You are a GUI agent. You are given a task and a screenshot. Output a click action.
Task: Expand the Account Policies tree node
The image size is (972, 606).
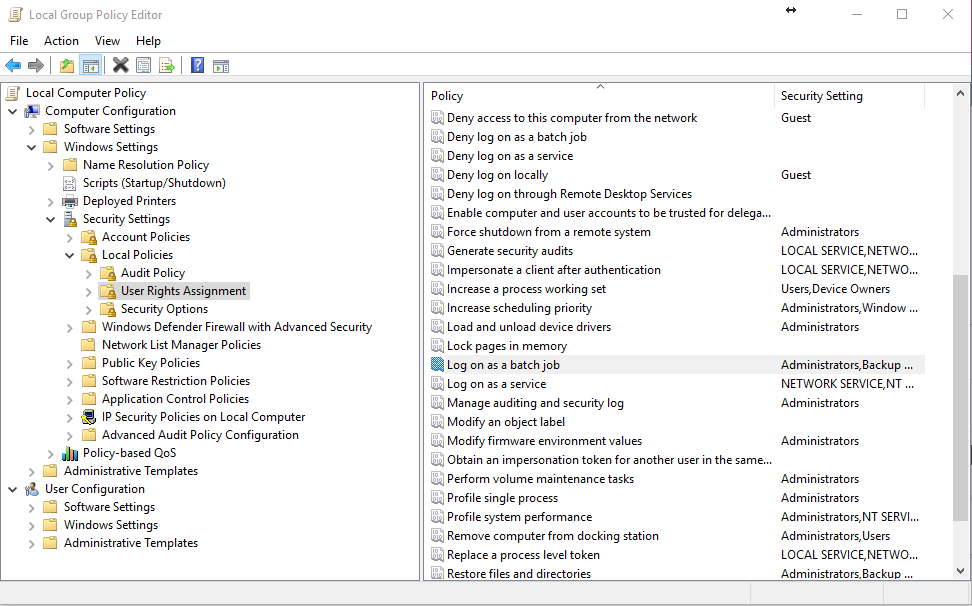tap(69, 237)
